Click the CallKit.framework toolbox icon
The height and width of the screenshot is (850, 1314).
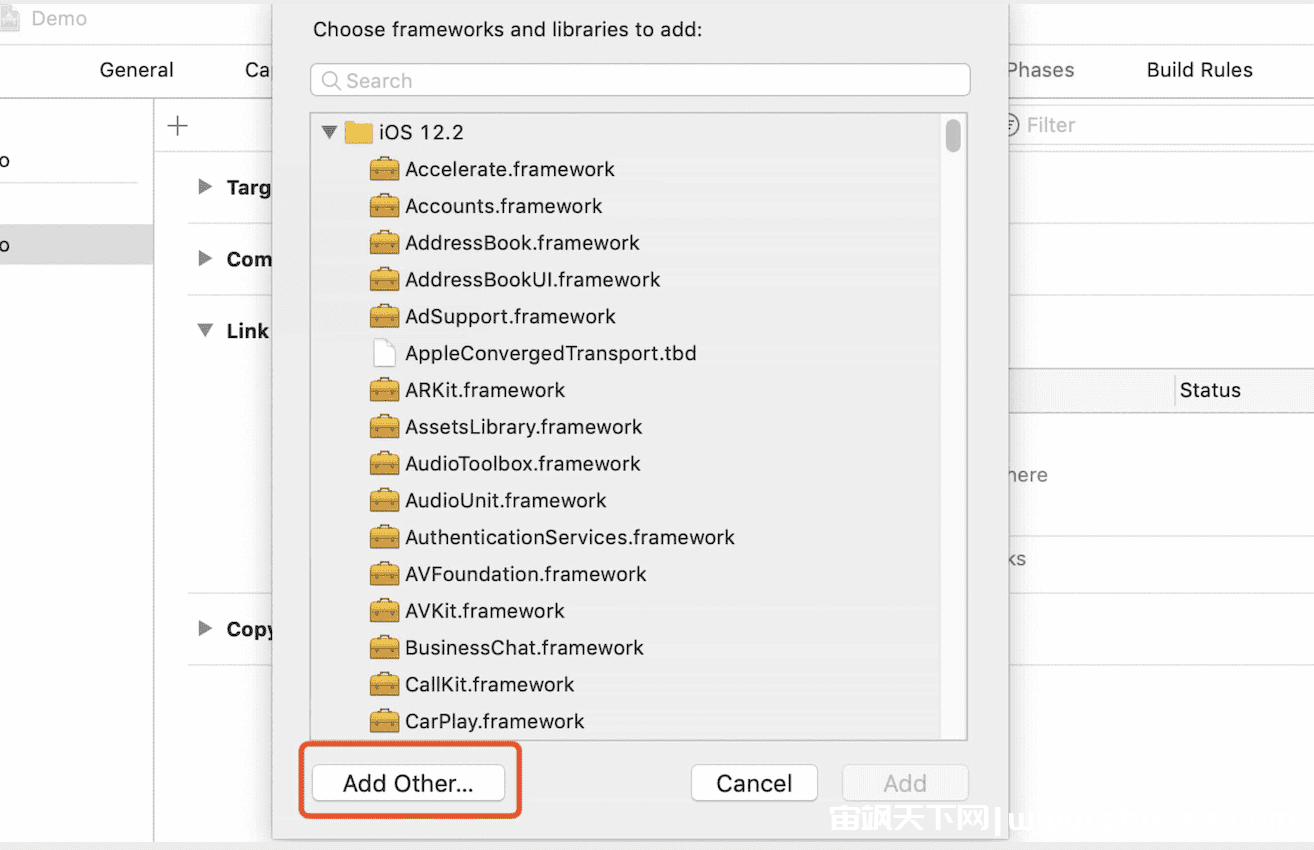(385, 685)
